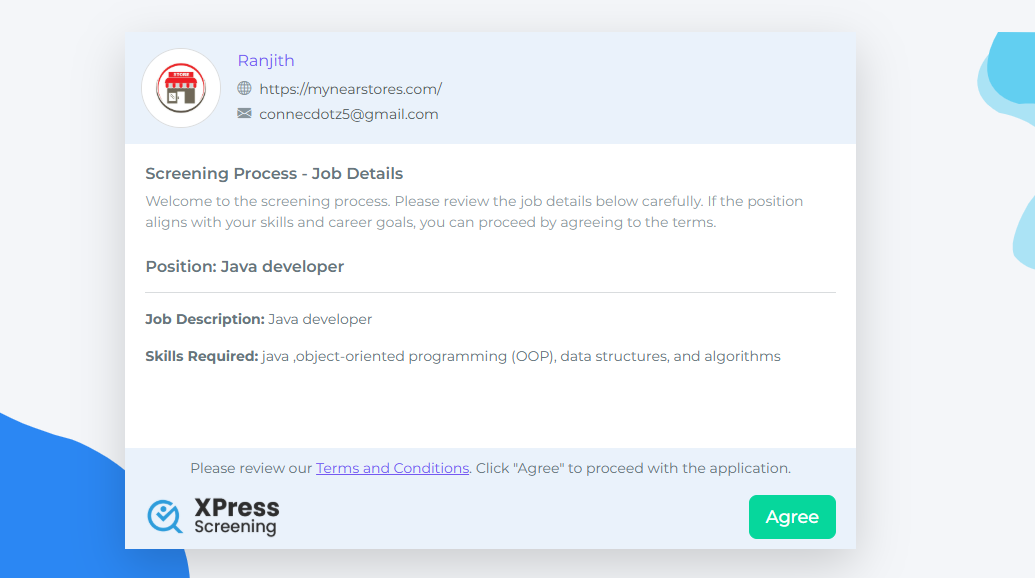Click the recruiter name Ranjith

[266, 61]
